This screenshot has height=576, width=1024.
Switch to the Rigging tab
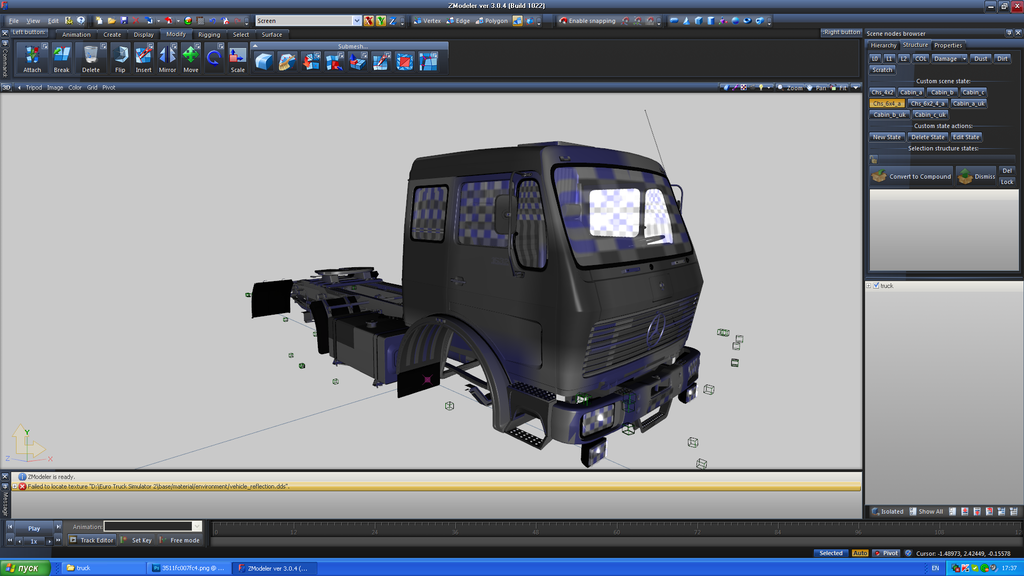coord(209,34)
